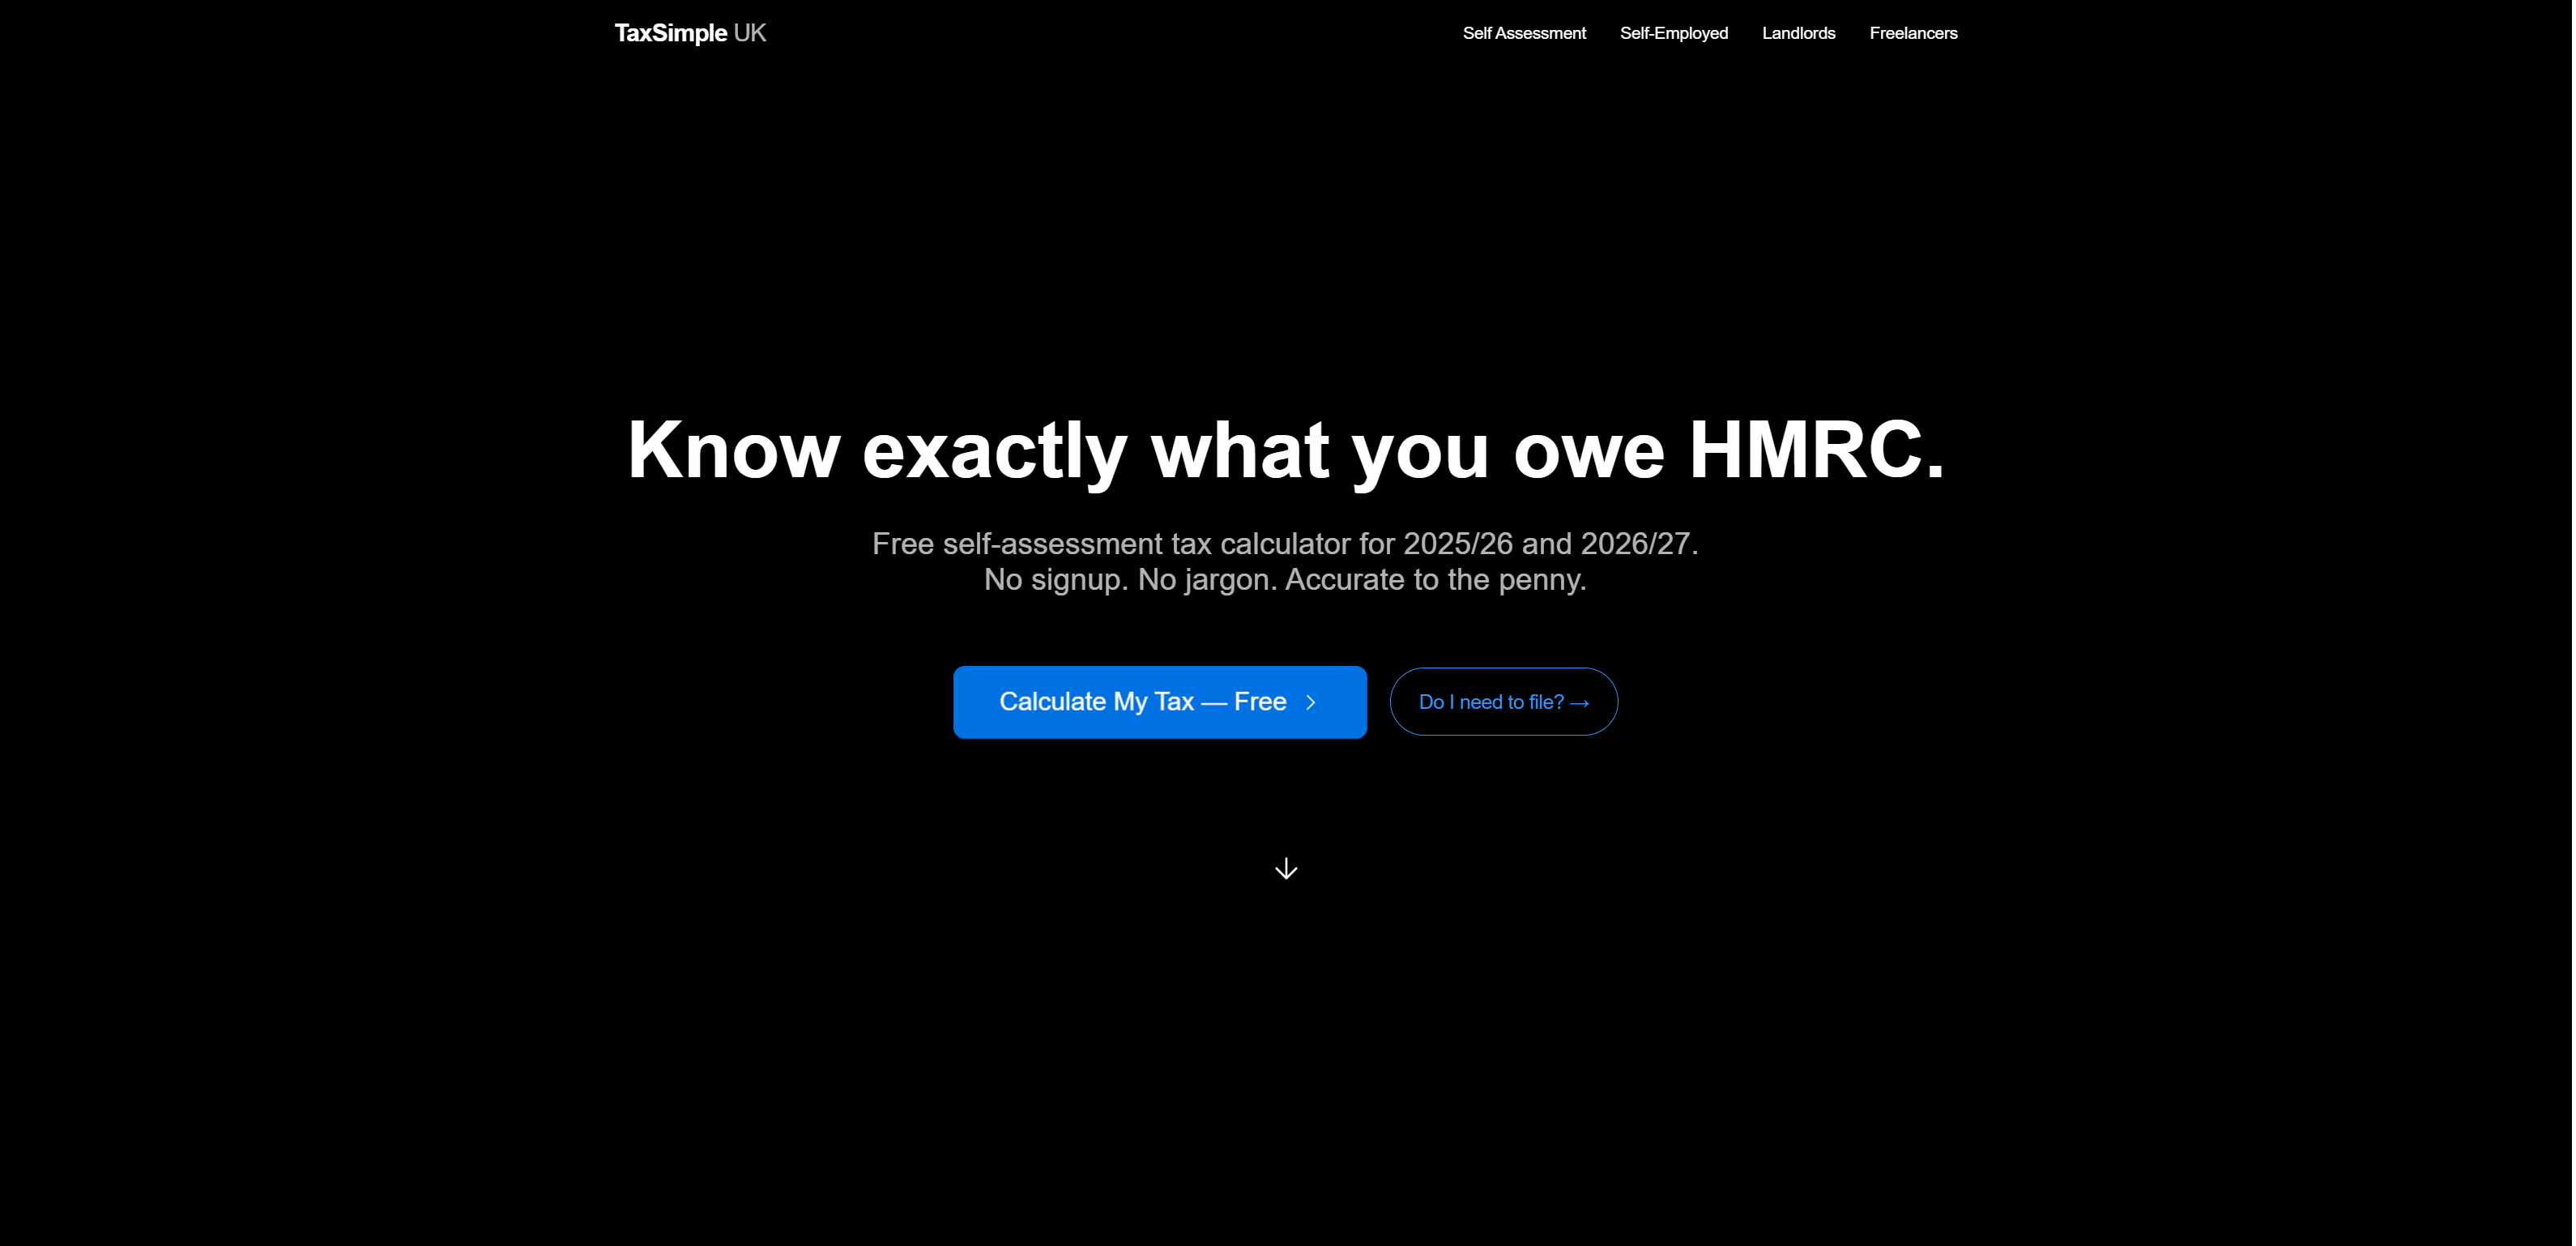Click '2026/27.' in the subtitle text

point(1641,544)
